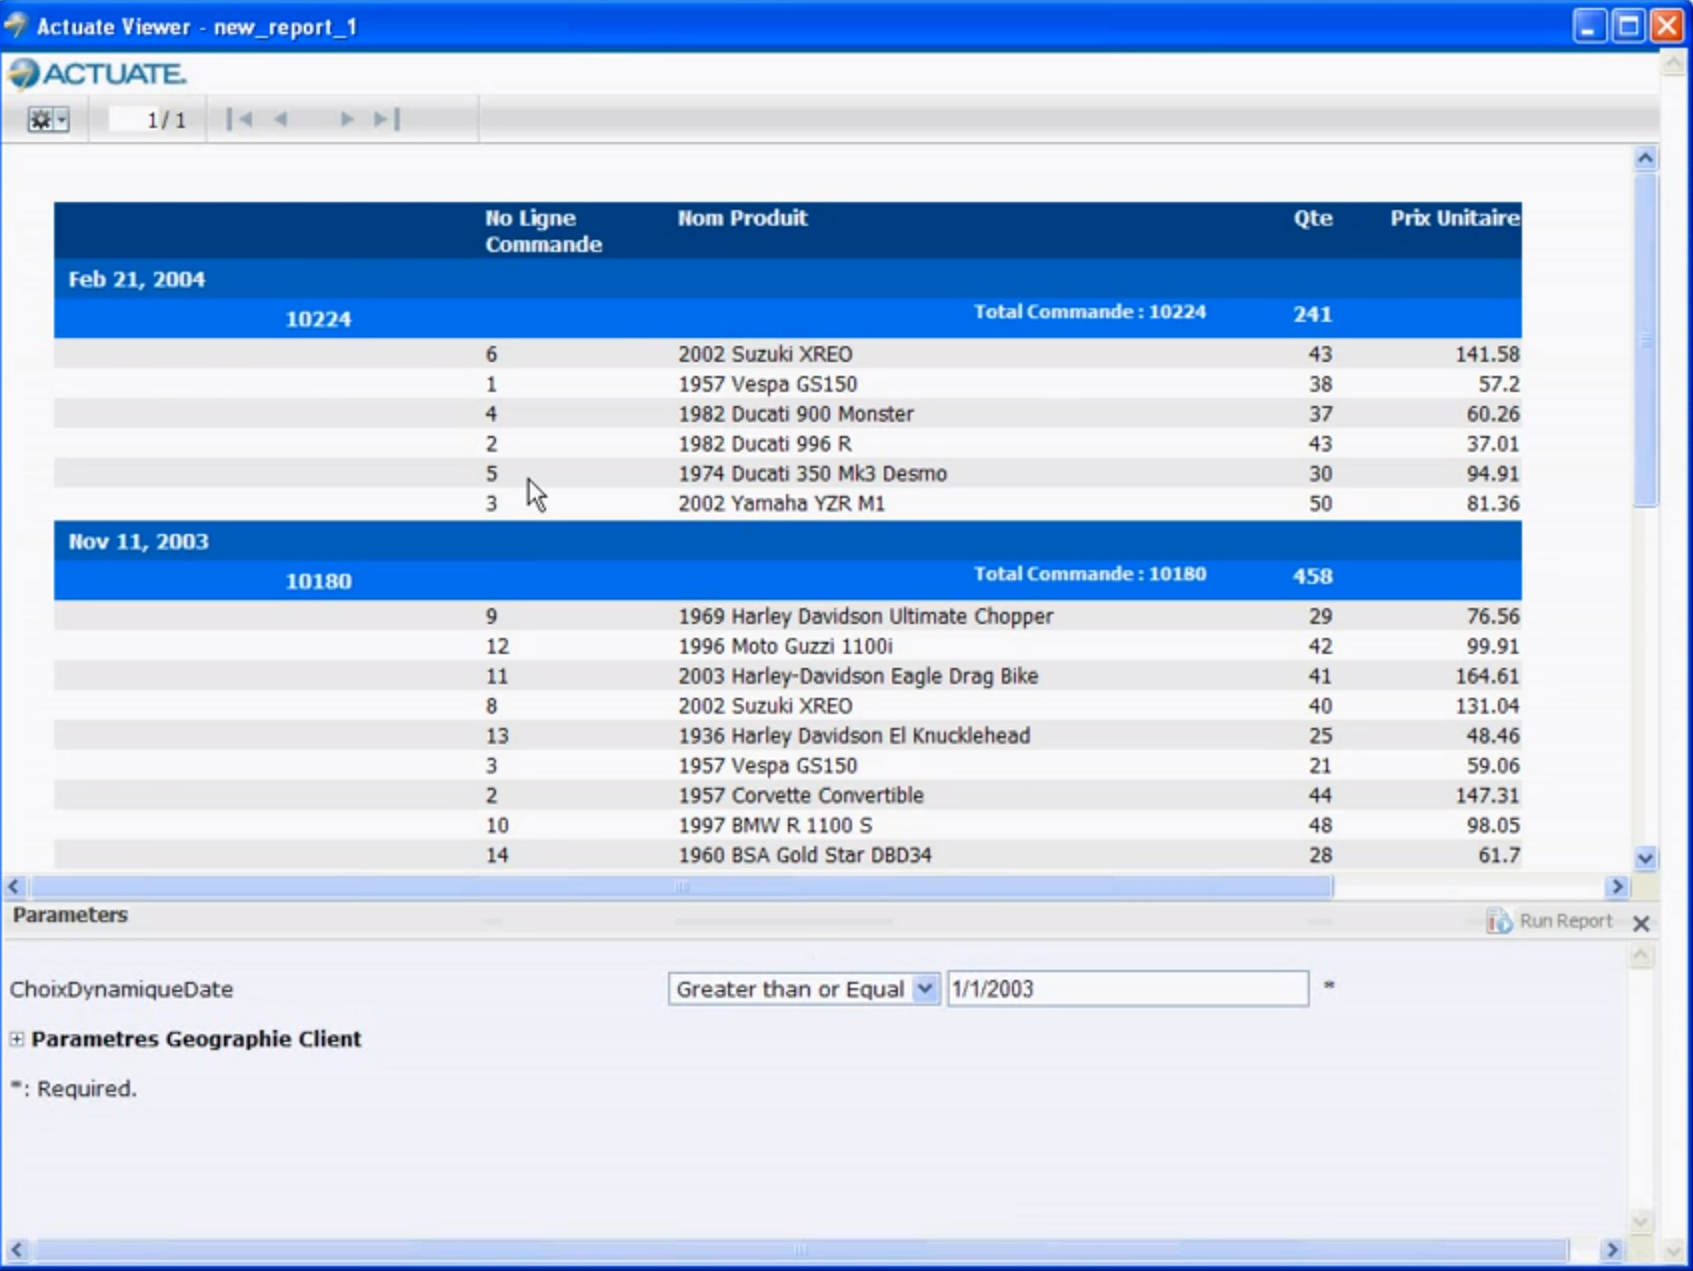The image size is (1693, 1271).
Task: Select 1960 BSA Gold Star DBD34 row
Action: coord(788,855)
